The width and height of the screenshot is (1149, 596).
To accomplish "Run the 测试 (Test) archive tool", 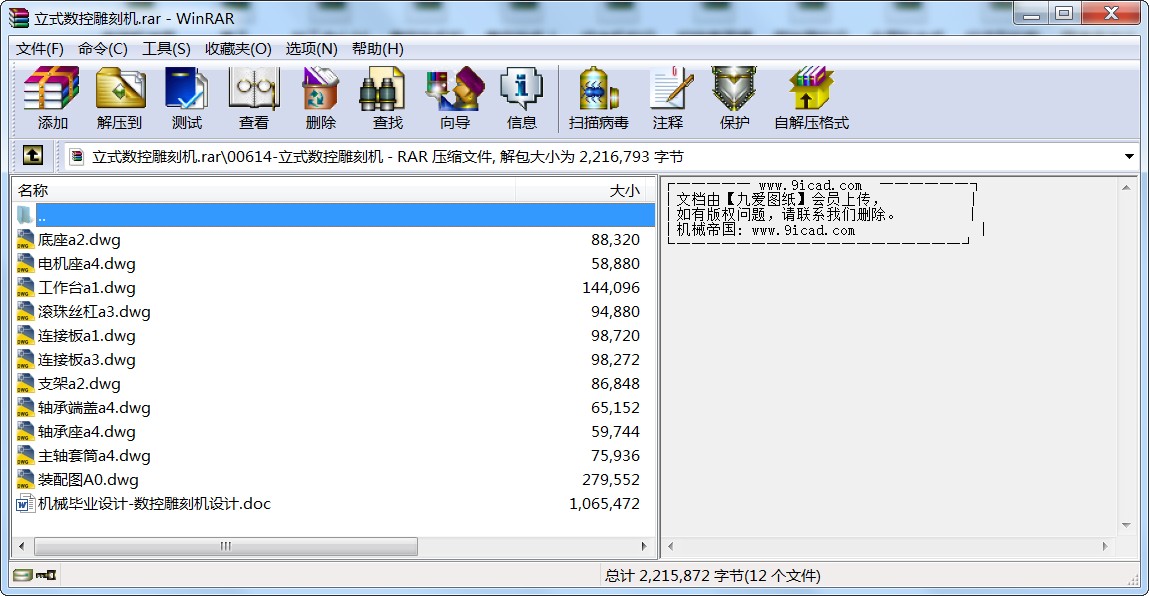I will coord(186,98).
